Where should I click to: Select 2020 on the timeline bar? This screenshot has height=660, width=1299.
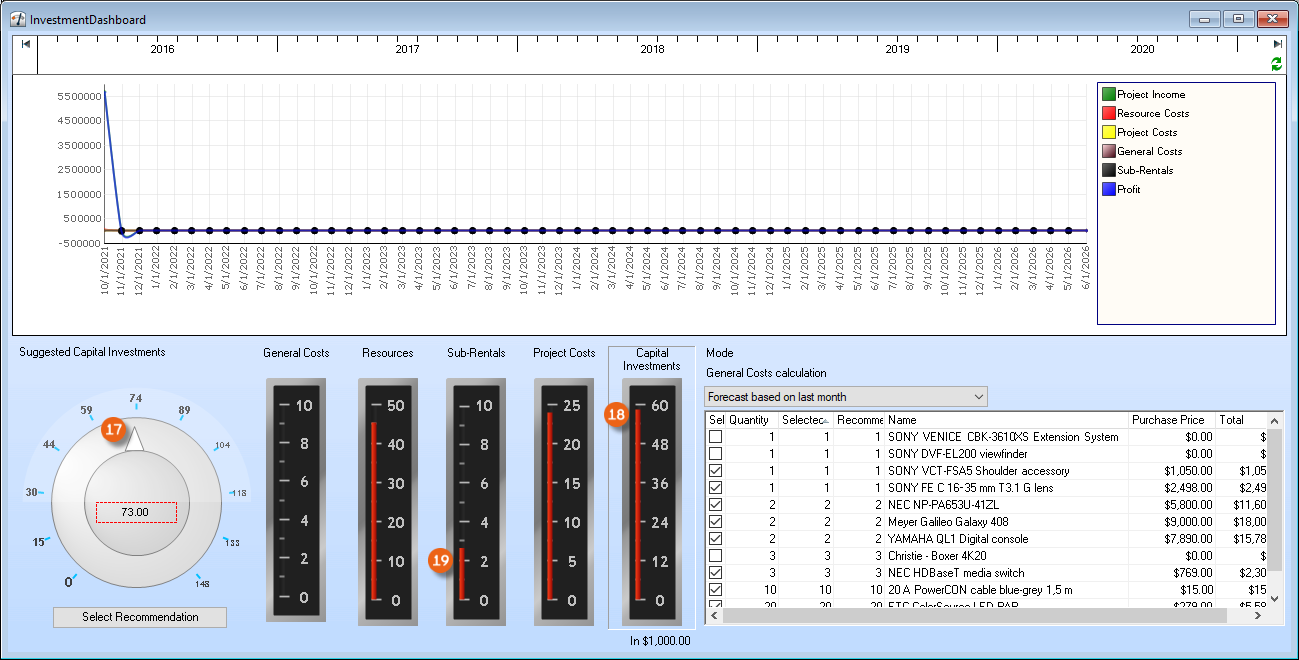click(1142, 49)
